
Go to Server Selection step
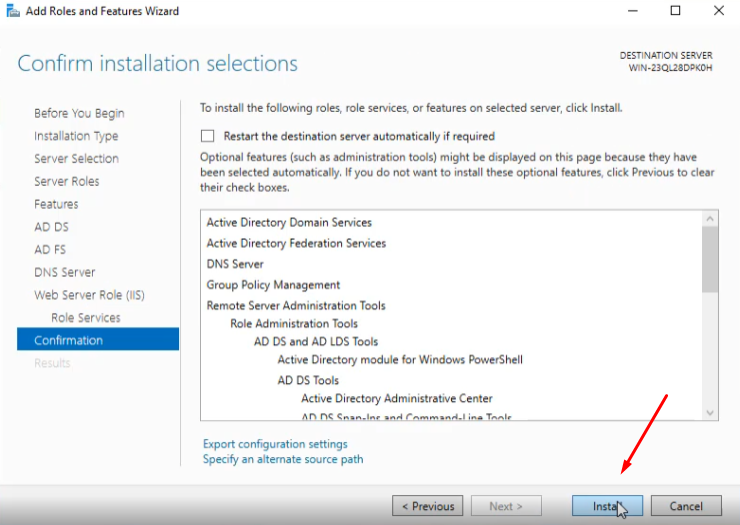pos(76,159)
